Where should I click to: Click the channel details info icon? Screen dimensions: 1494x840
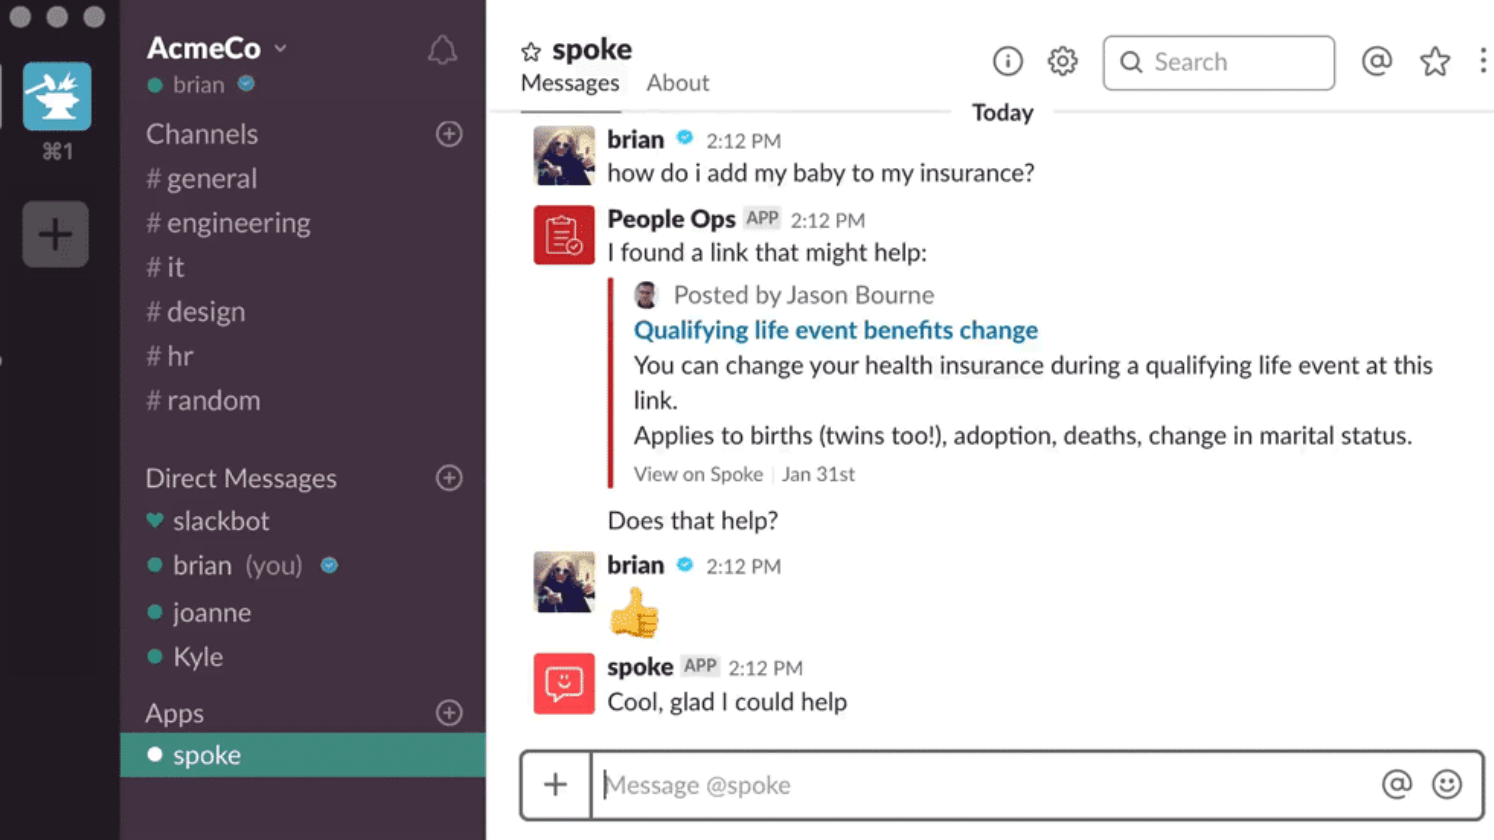tap(1007, 62)
